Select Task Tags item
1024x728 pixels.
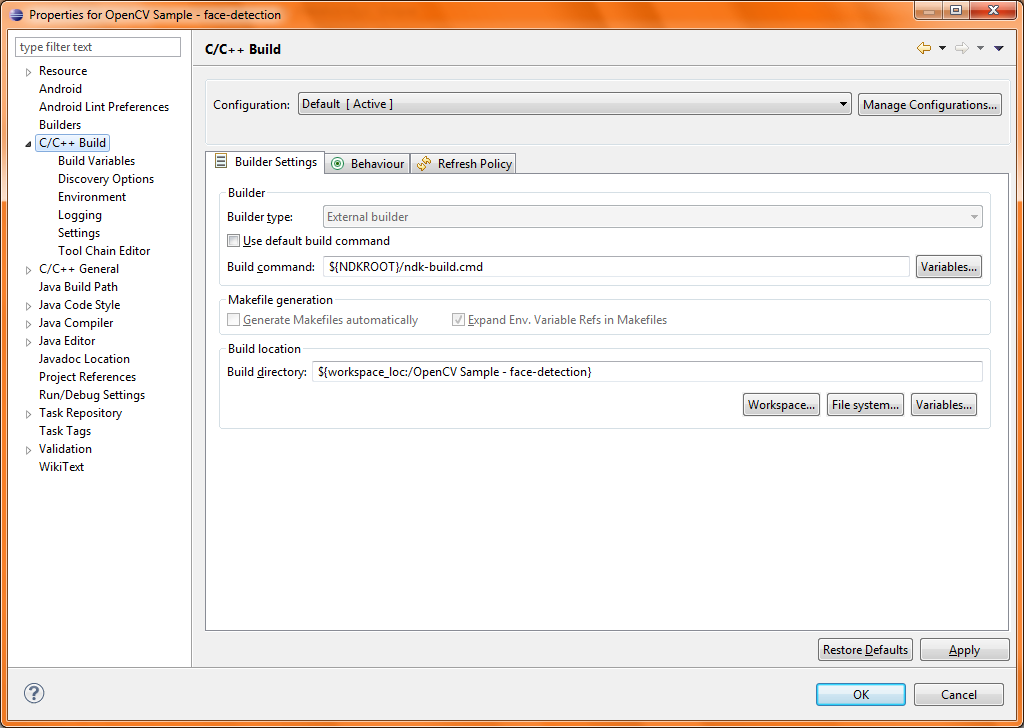(65, 431)
